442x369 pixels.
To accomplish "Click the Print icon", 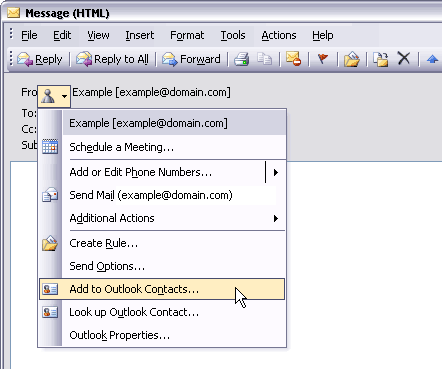I will tap(242, 59).
